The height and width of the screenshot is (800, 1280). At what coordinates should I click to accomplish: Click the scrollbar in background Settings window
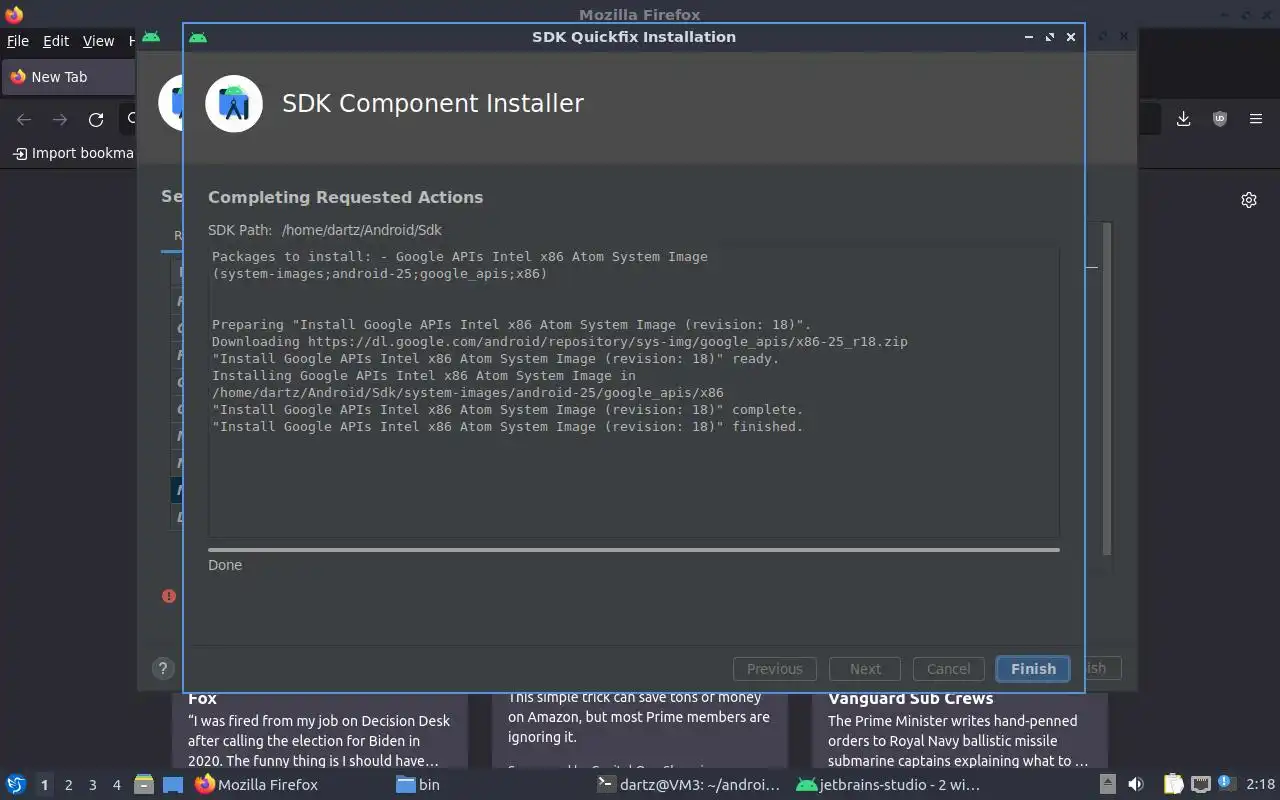(x=1107, y=390)
